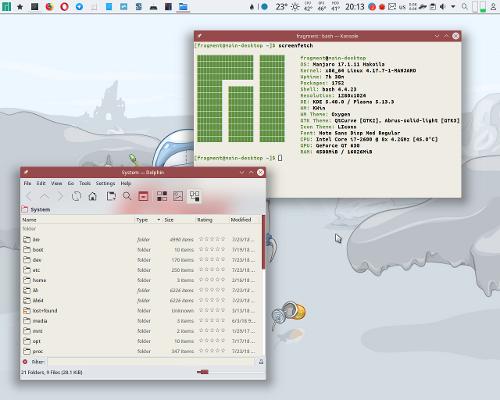Sort files by the Size column header
The width and height of the screenshot is (500, 400).
(x=179, y=220)
